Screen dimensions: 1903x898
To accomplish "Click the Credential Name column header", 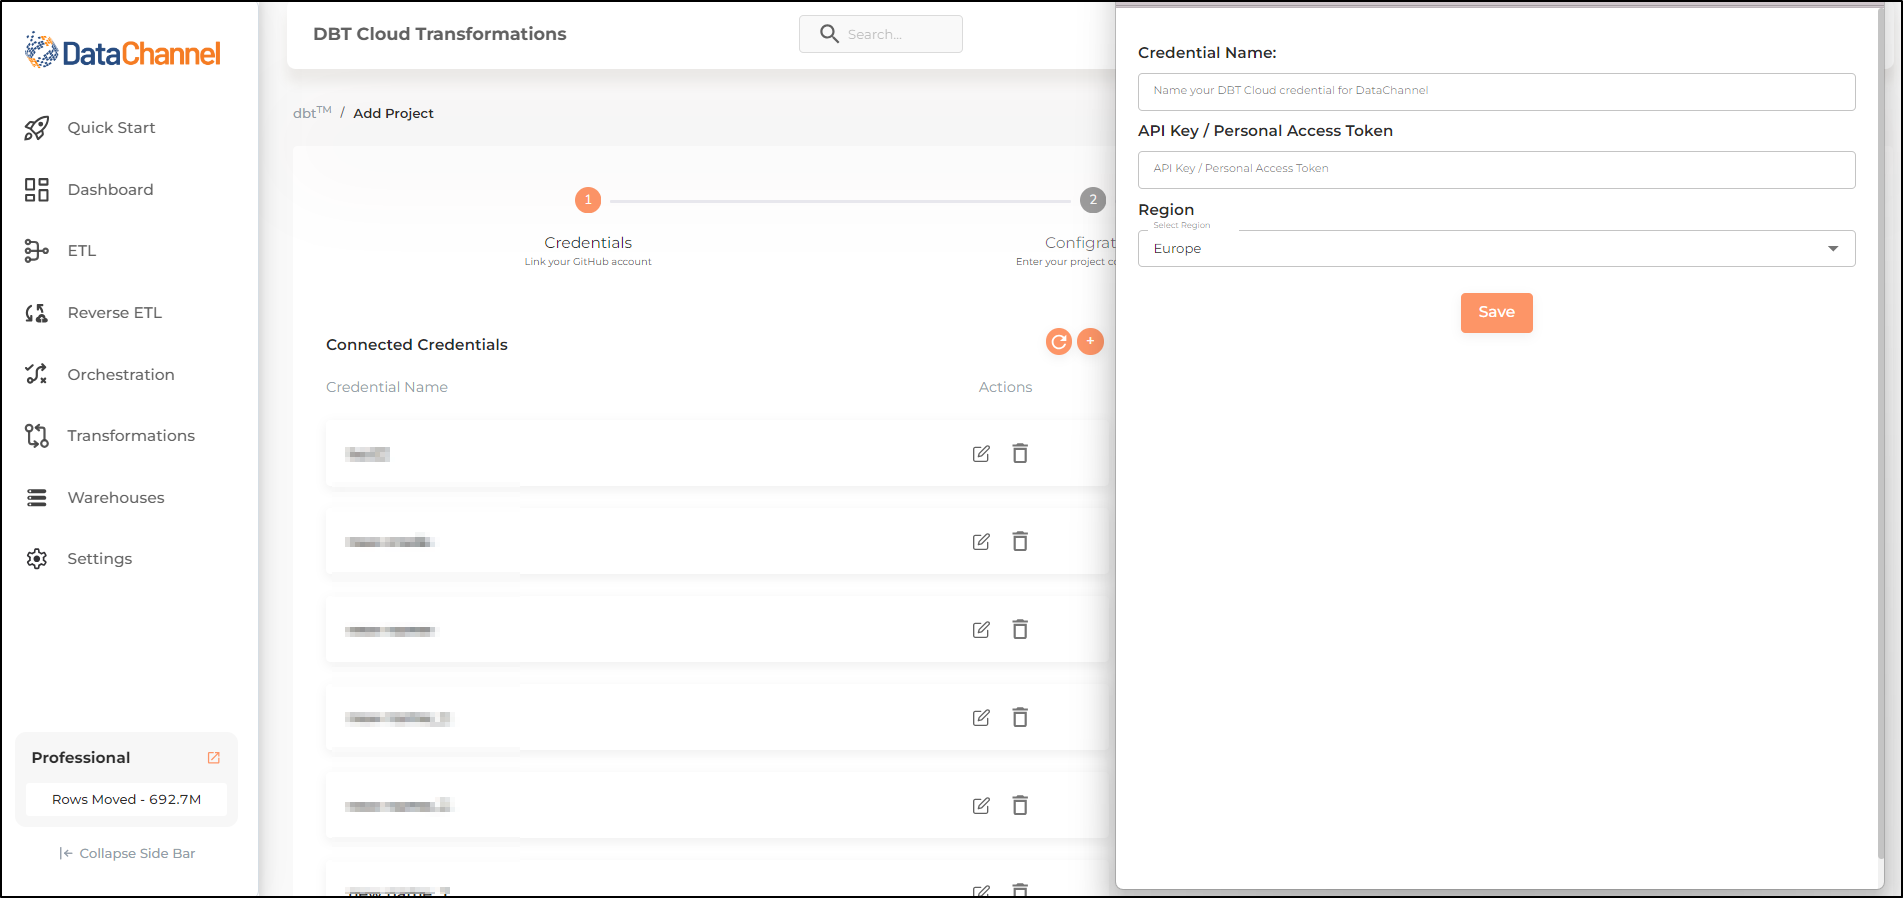I will (x=387, y=387).
